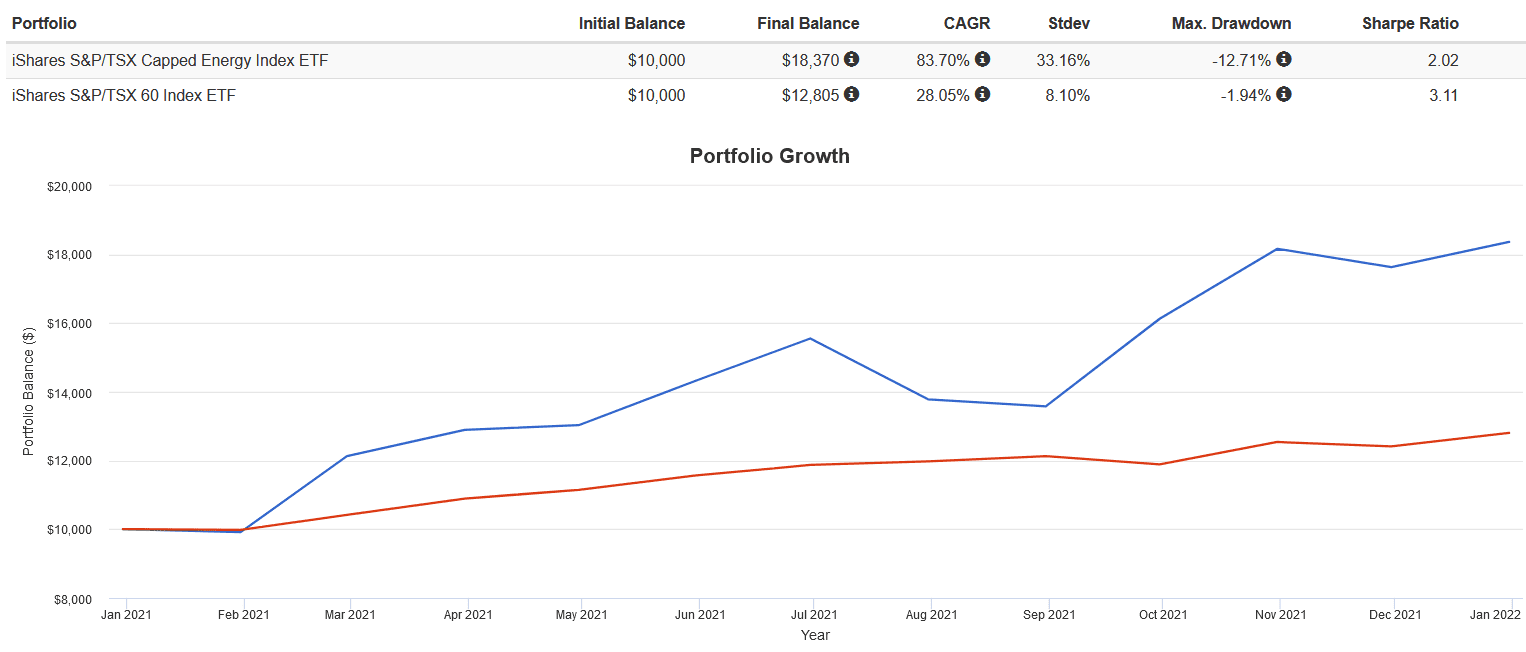Click info icon beside 83.70% CAGR
1526x652 pixels.
pos(982,60)
